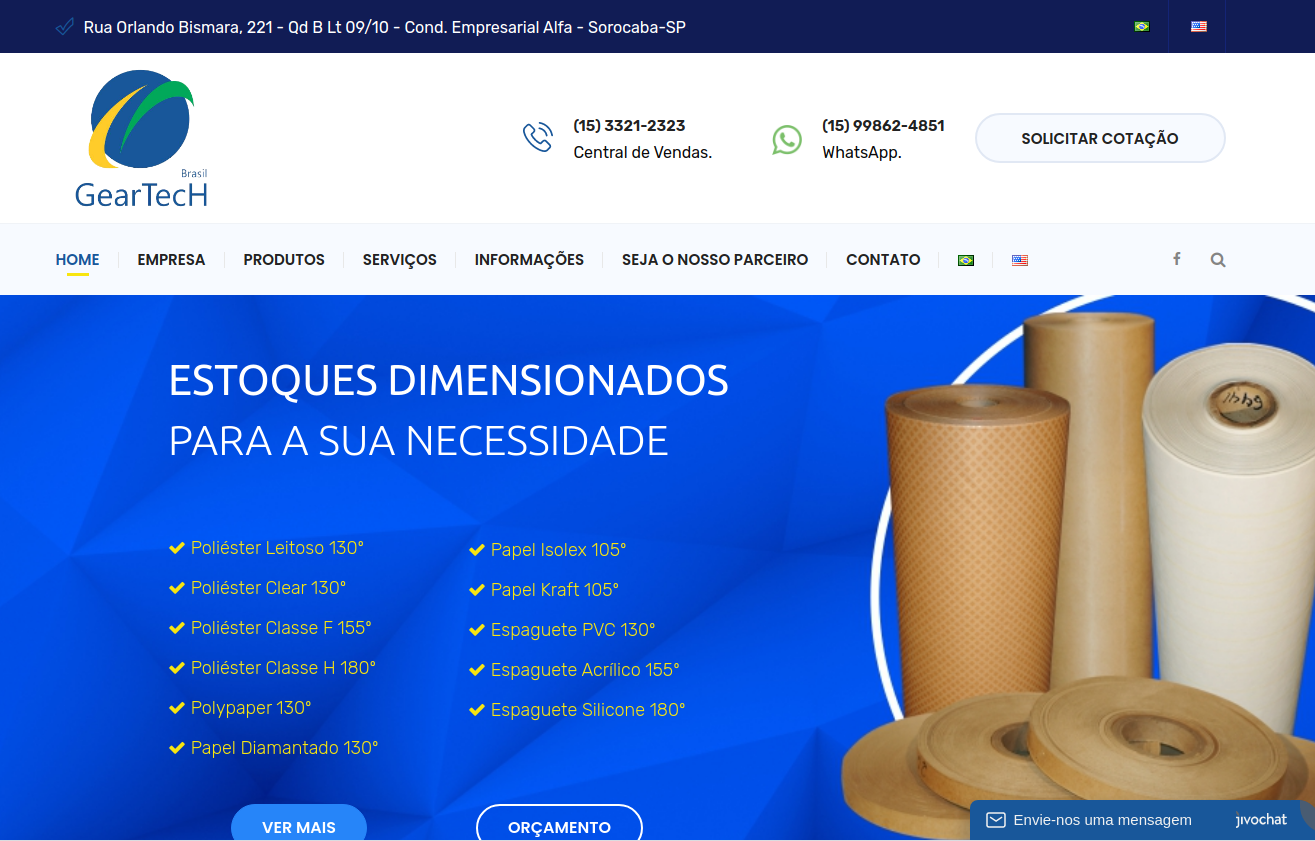Select Seja o Nosso Parceiro menu item
The width and height of the screenshot is (1315, 841).
point(714,260)
